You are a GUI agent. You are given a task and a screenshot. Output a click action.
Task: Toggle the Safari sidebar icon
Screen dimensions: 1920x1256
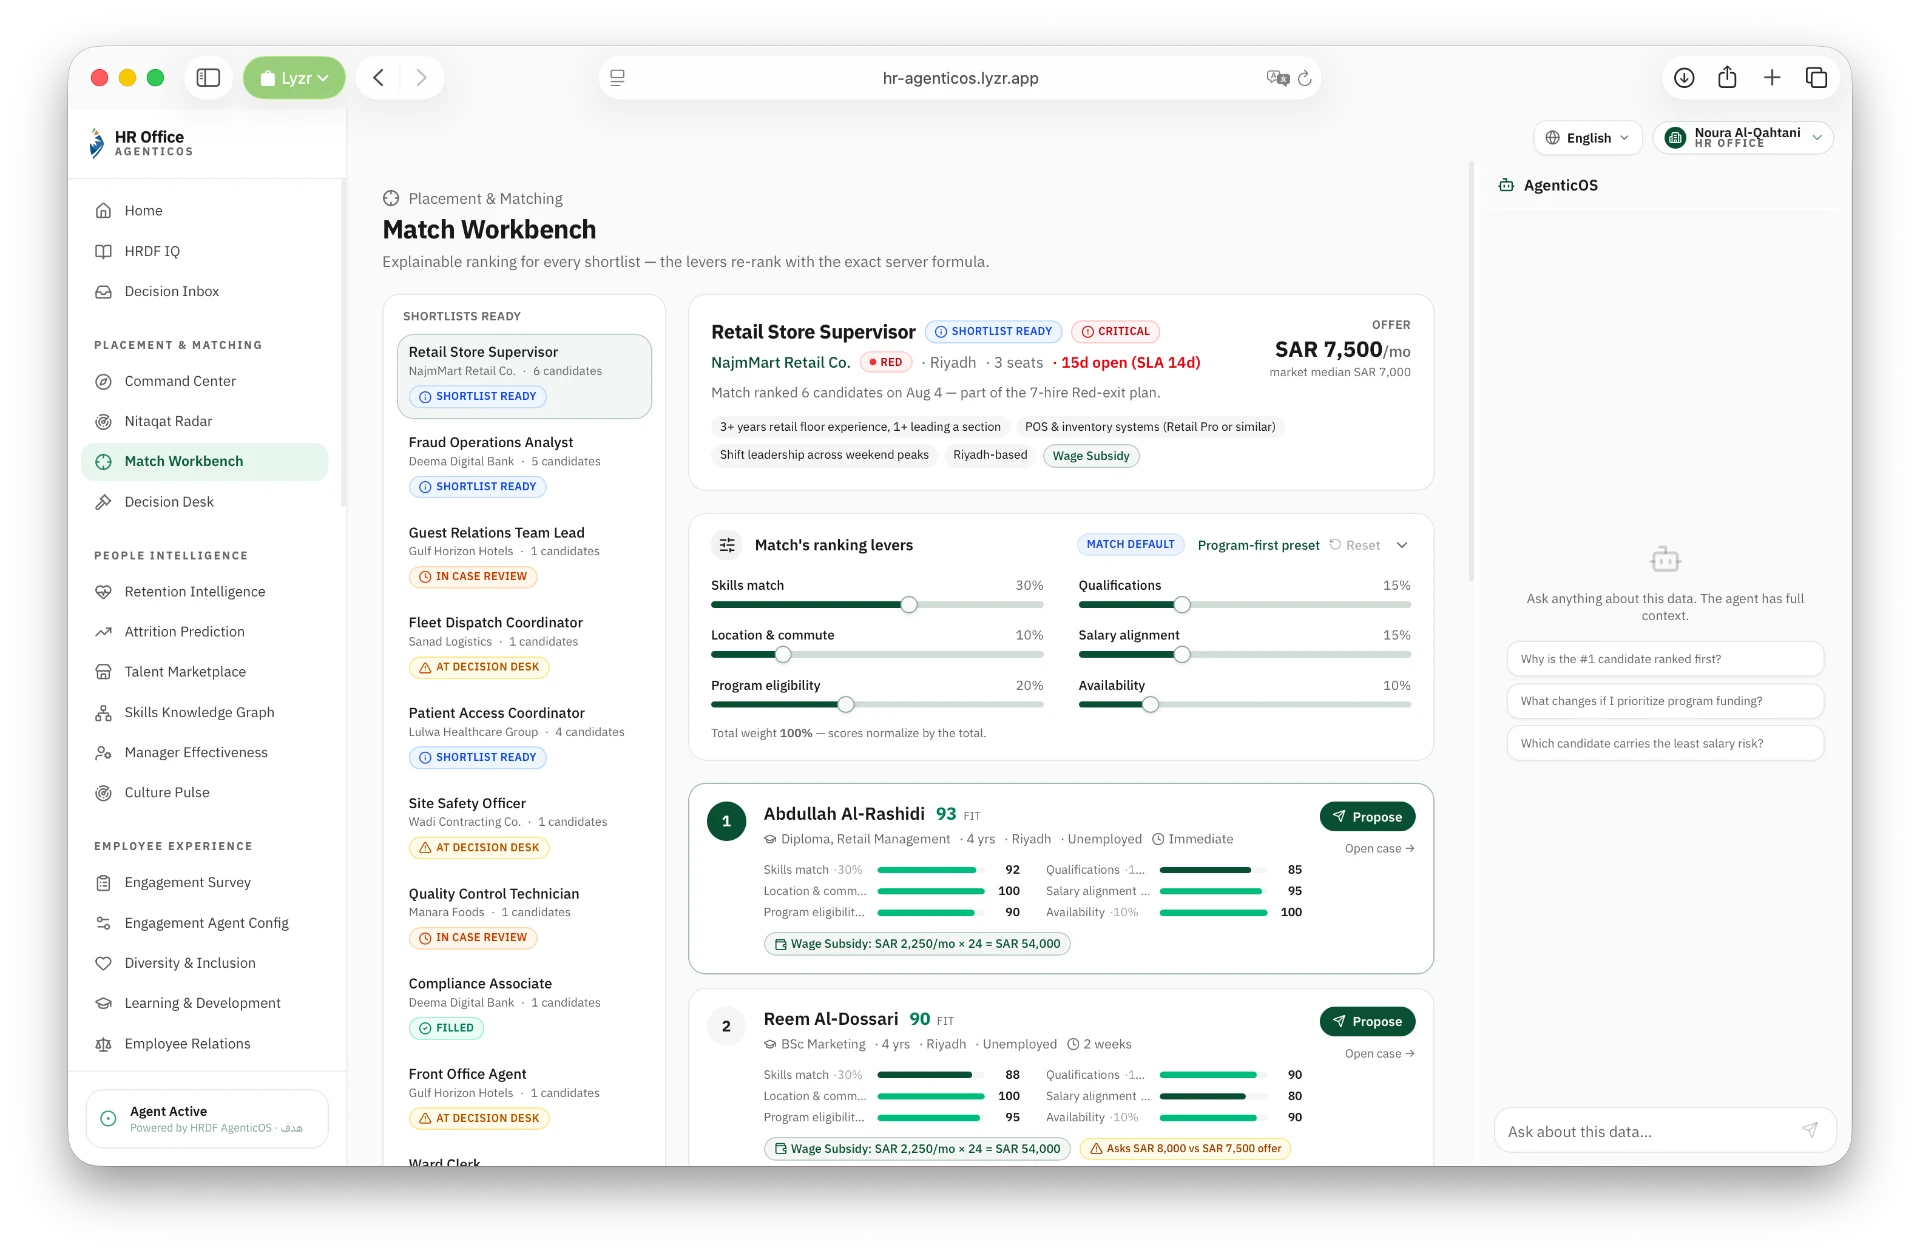tap(208, 78)
